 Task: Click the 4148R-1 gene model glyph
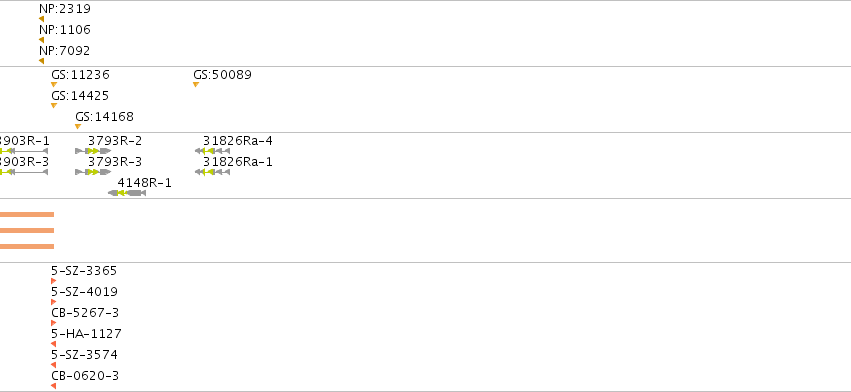tap(127, 193)
